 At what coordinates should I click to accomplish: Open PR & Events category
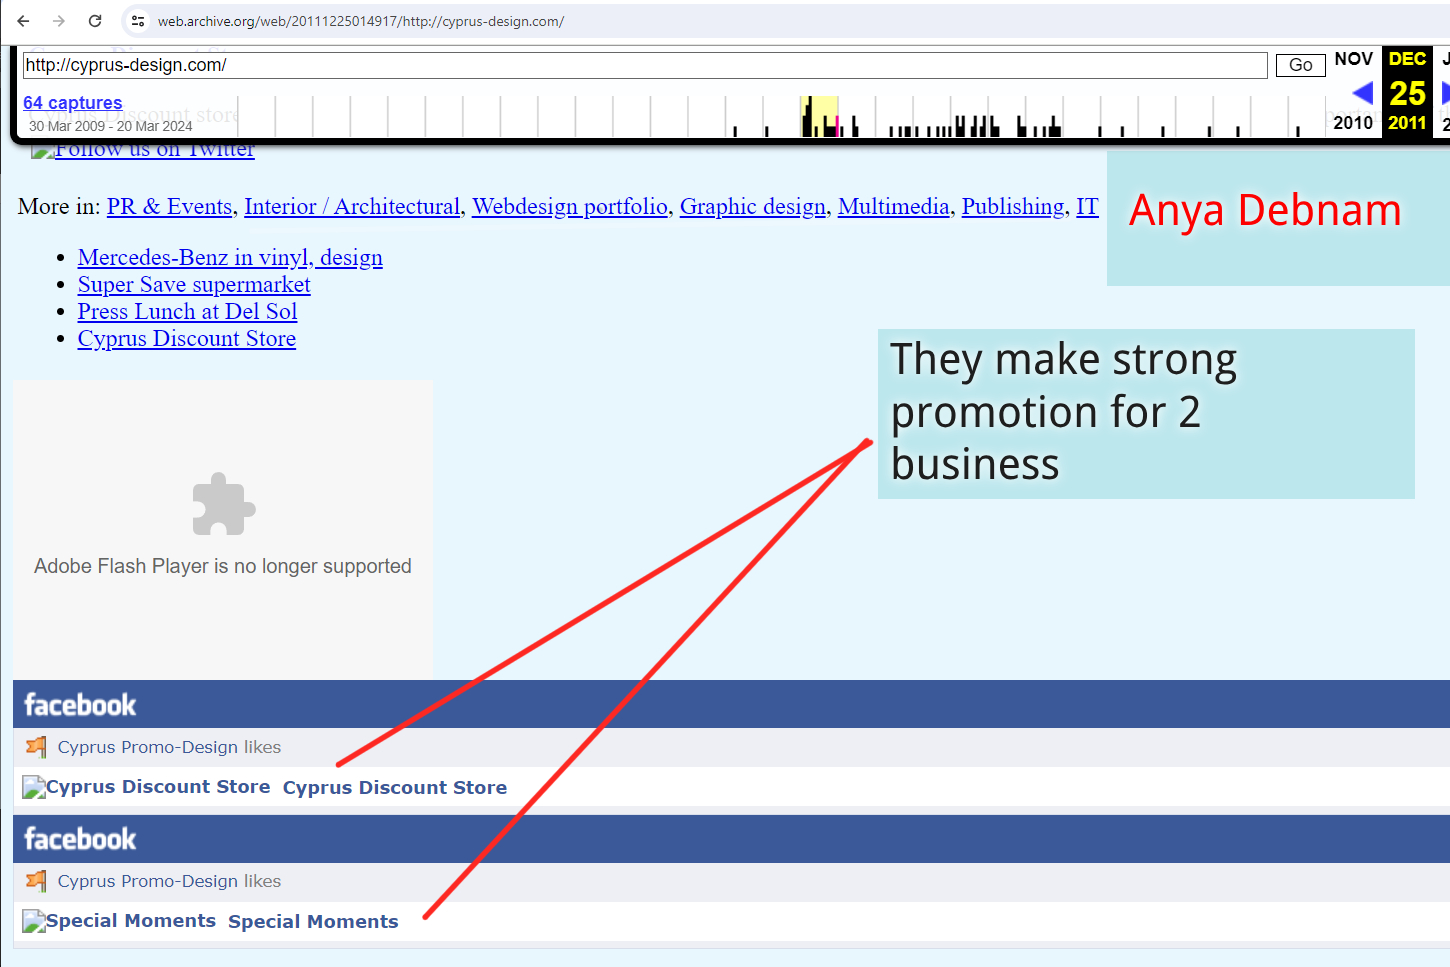pos(169,207)
